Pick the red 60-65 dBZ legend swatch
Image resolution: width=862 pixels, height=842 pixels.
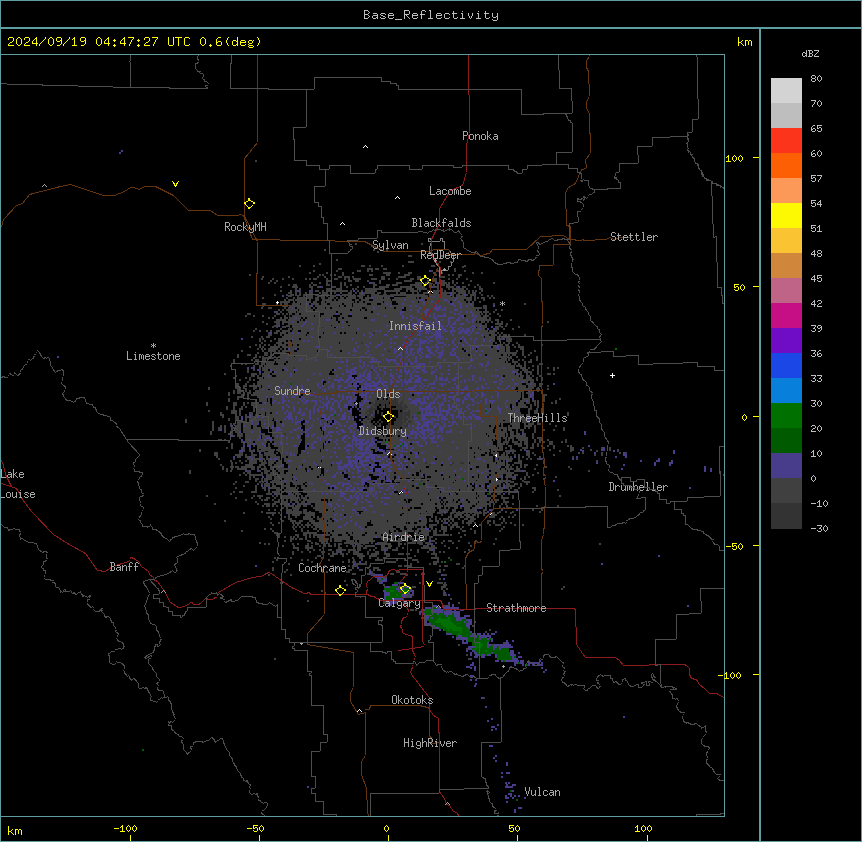tap(786, 141)
